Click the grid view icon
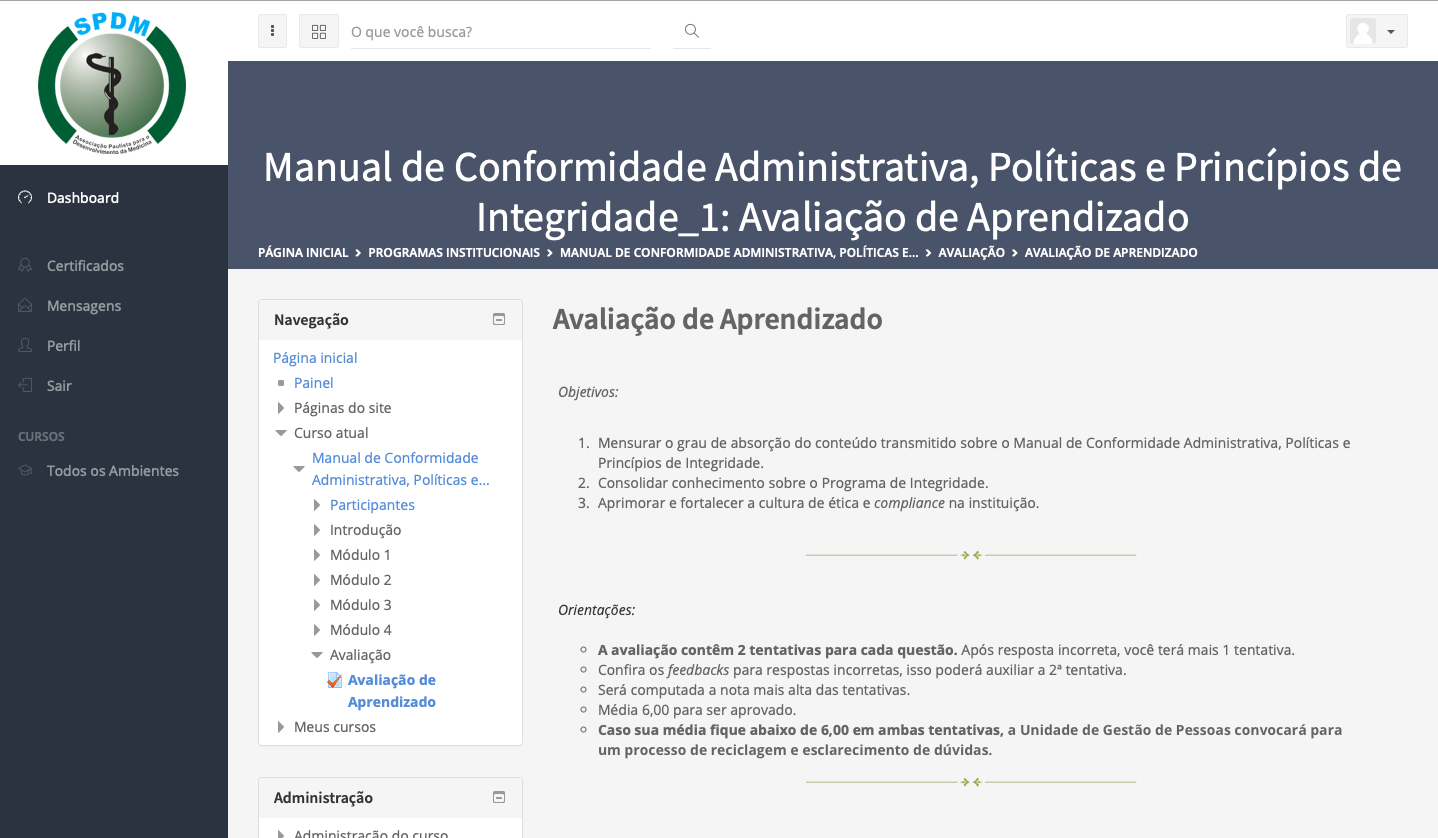 pos(319,32)
